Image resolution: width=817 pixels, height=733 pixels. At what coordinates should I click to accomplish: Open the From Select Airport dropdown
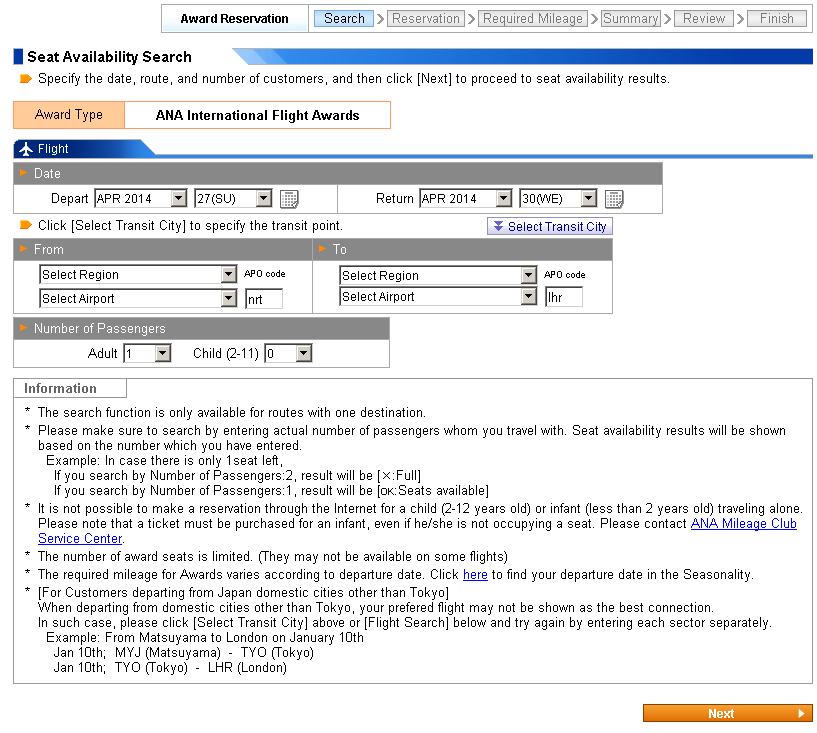[x=137, y=298]
